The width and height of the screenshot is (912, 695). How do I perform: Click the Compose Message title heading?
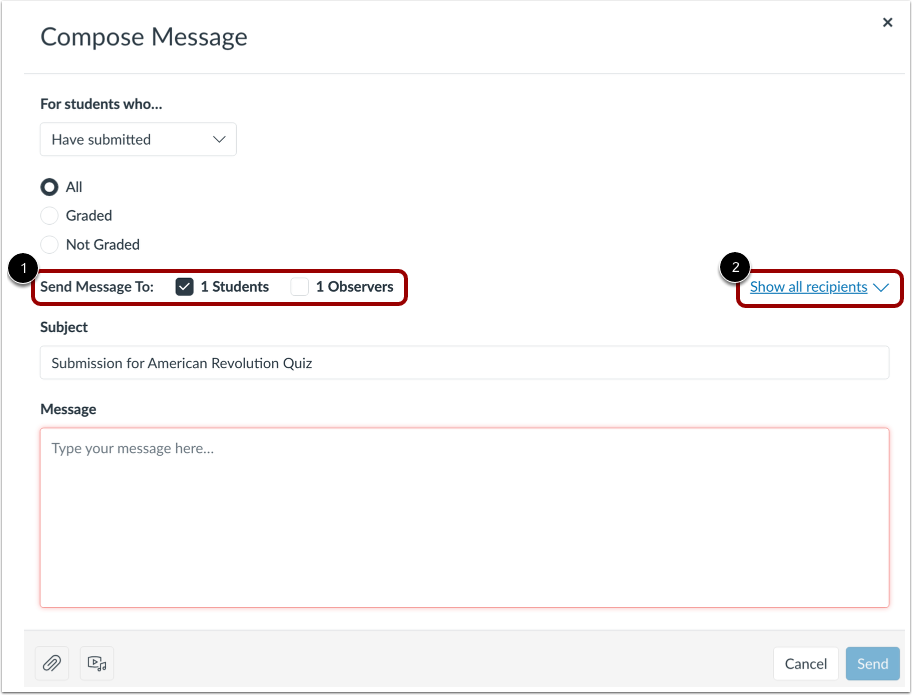tap(143, 36)
